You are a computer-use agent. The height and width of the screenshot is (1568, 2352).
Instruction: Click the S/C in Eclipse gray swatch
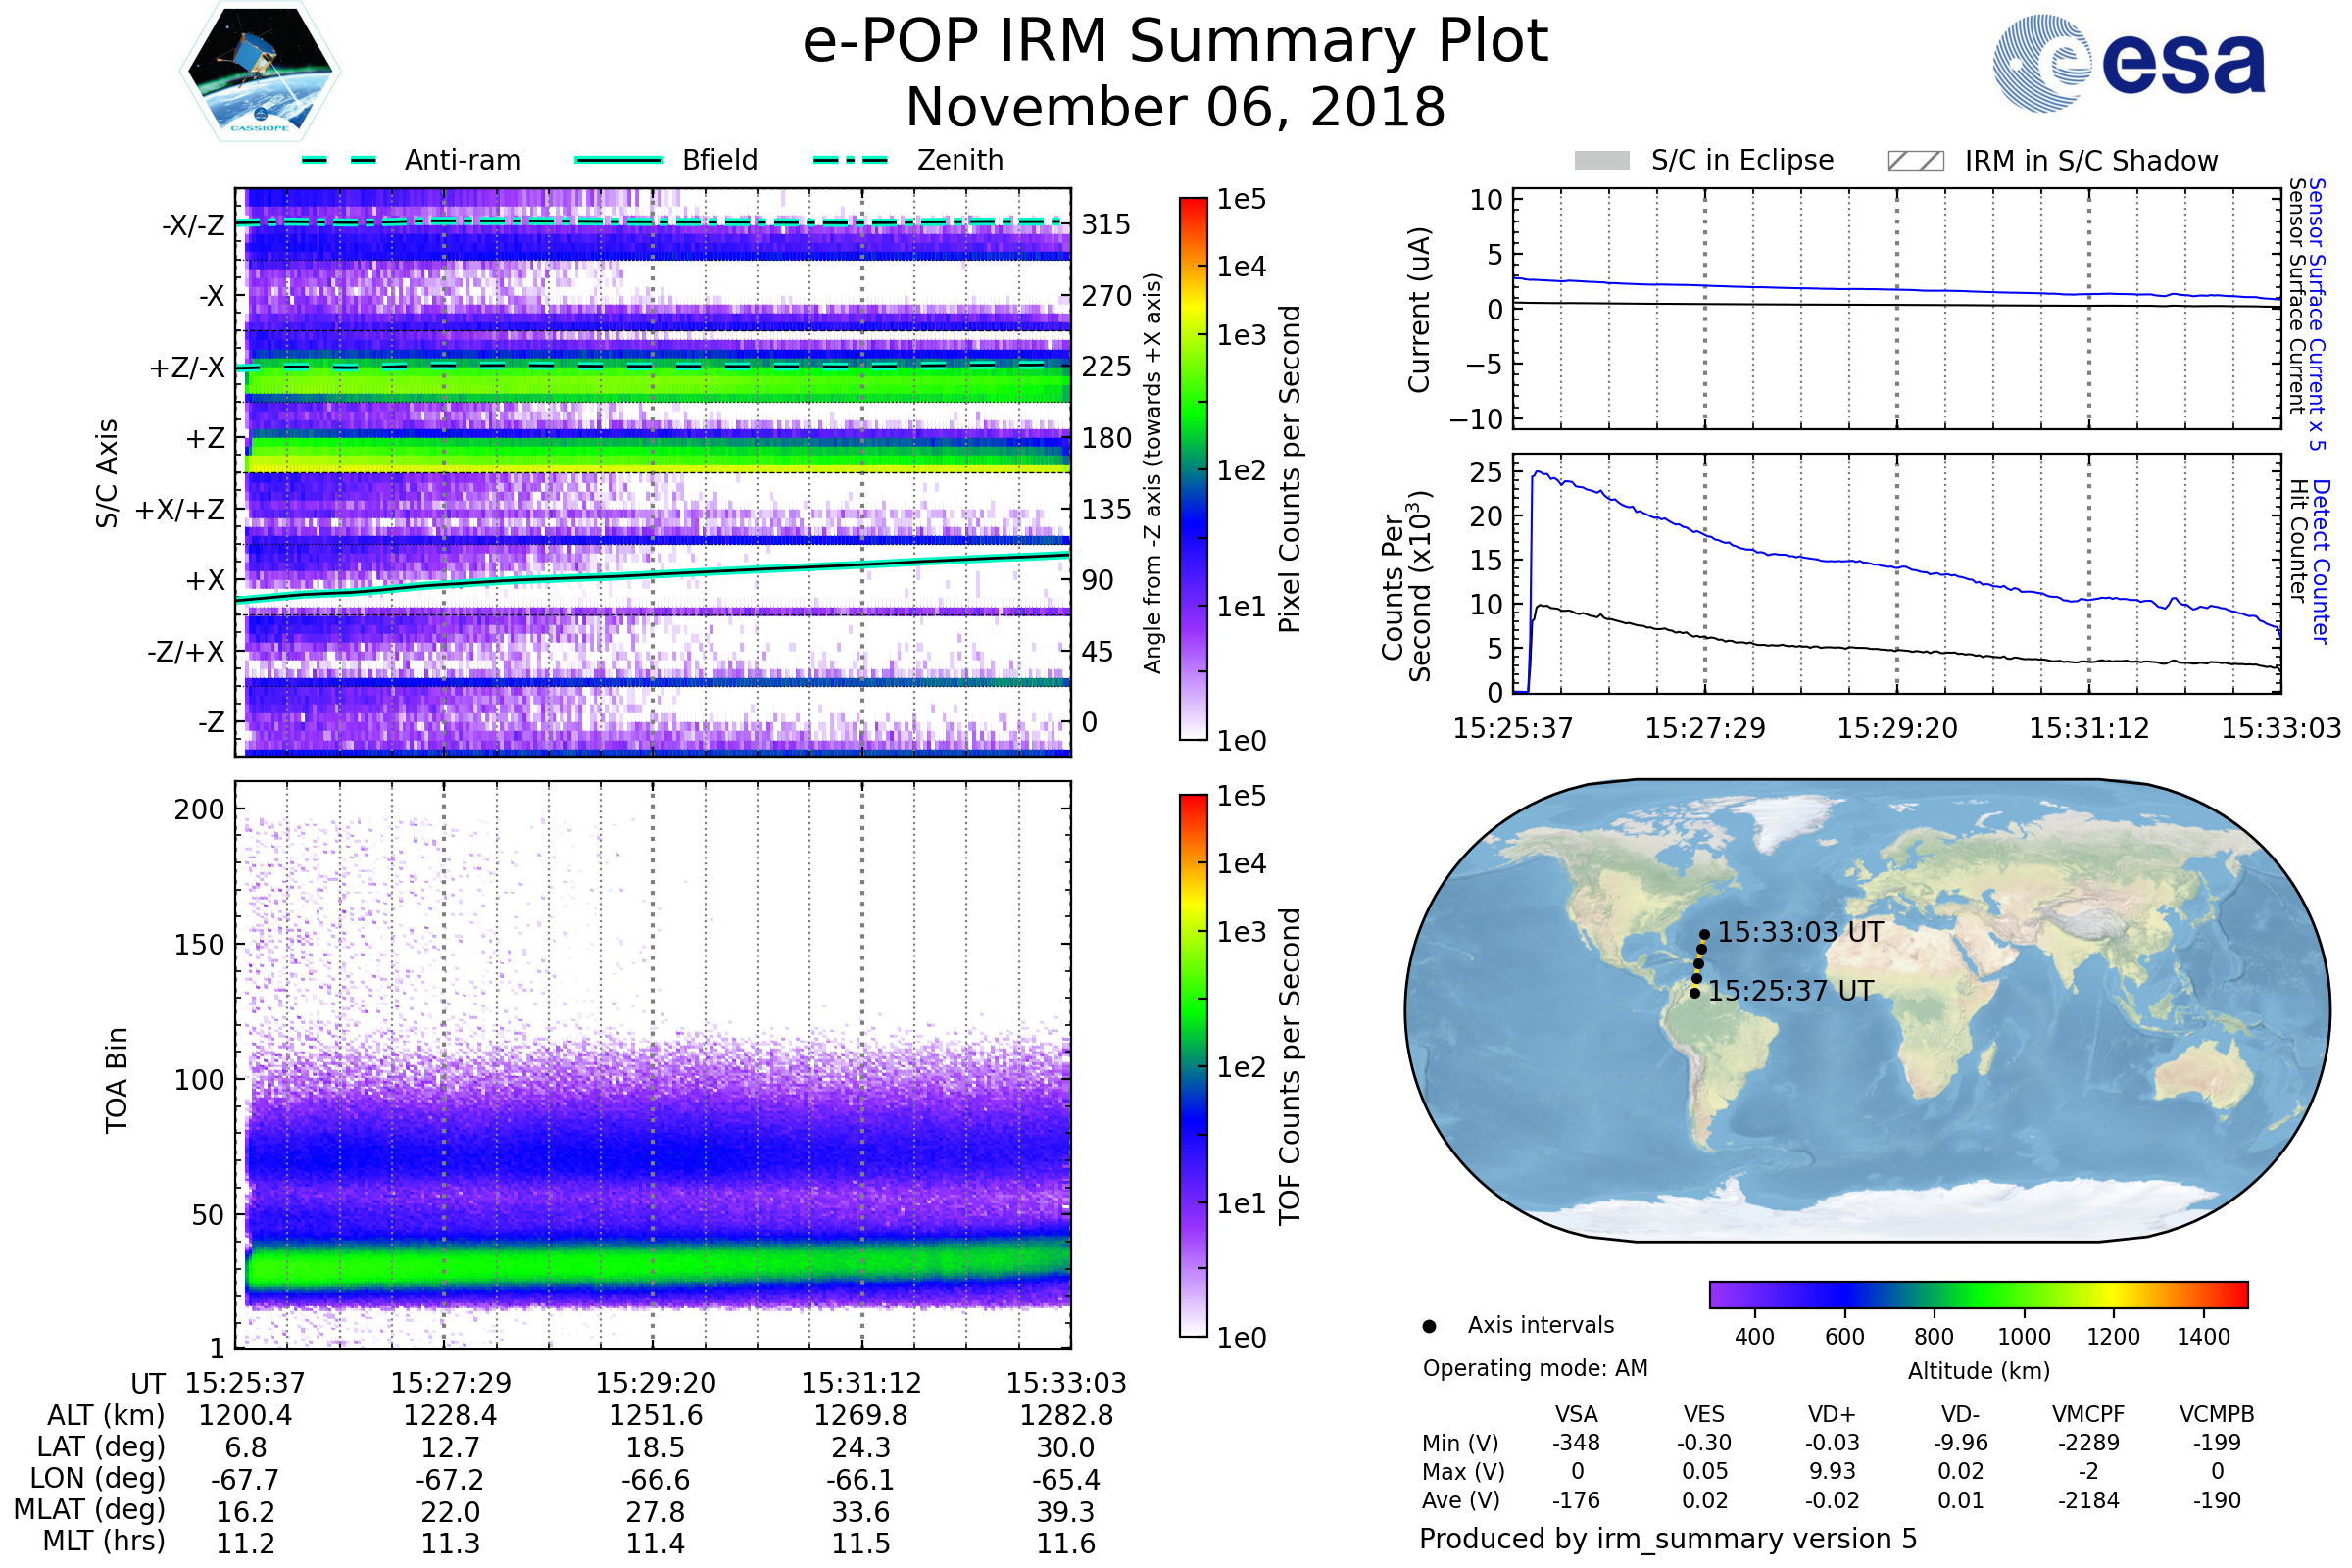[1602, 161]
